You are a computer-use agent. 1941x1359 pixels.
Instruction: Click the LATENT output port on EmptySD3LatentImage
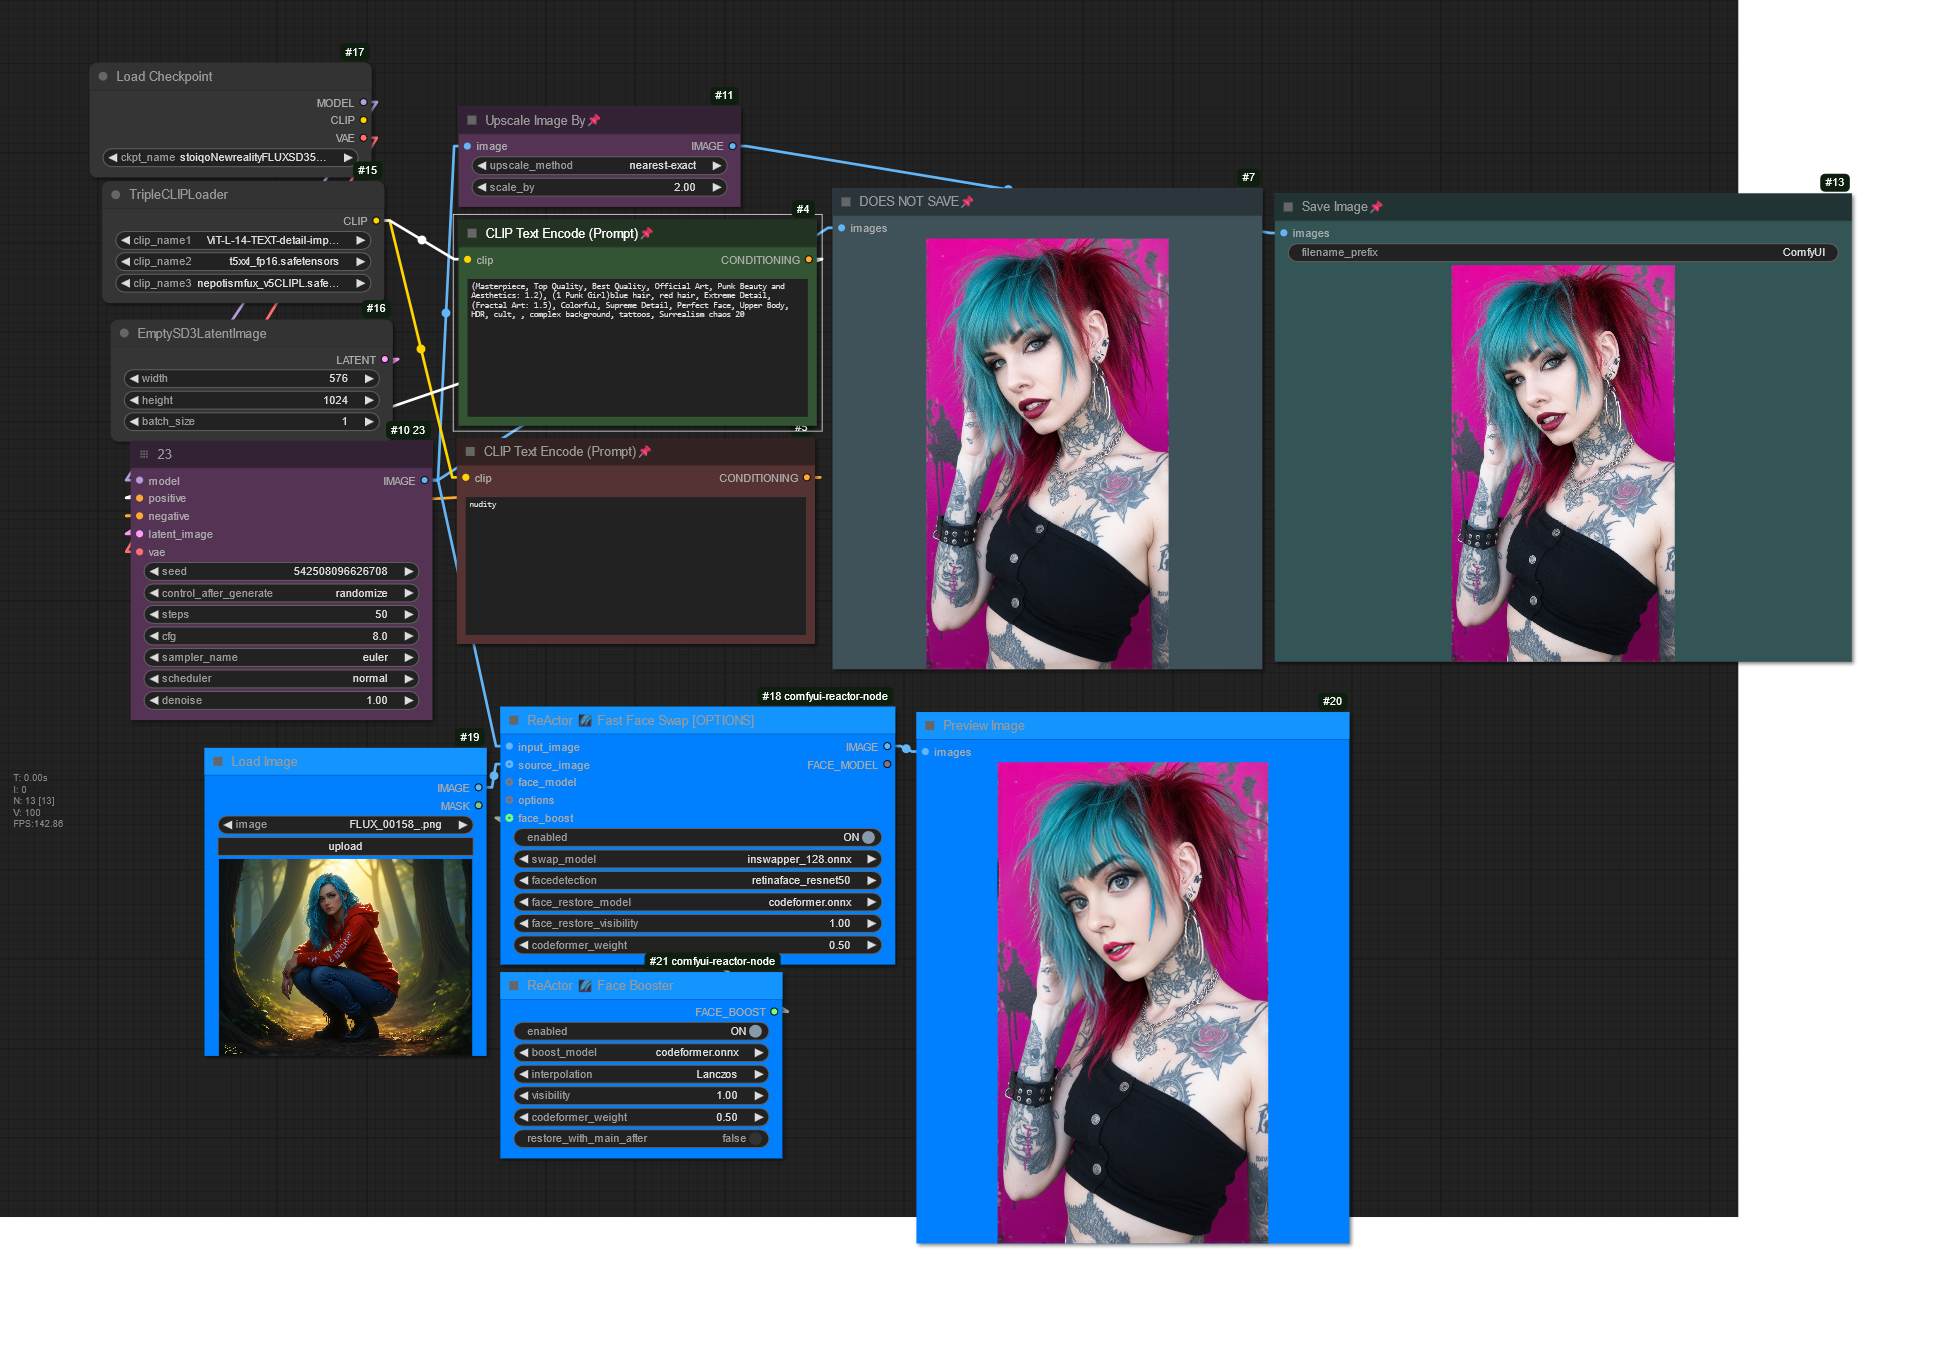click(385, 359)
